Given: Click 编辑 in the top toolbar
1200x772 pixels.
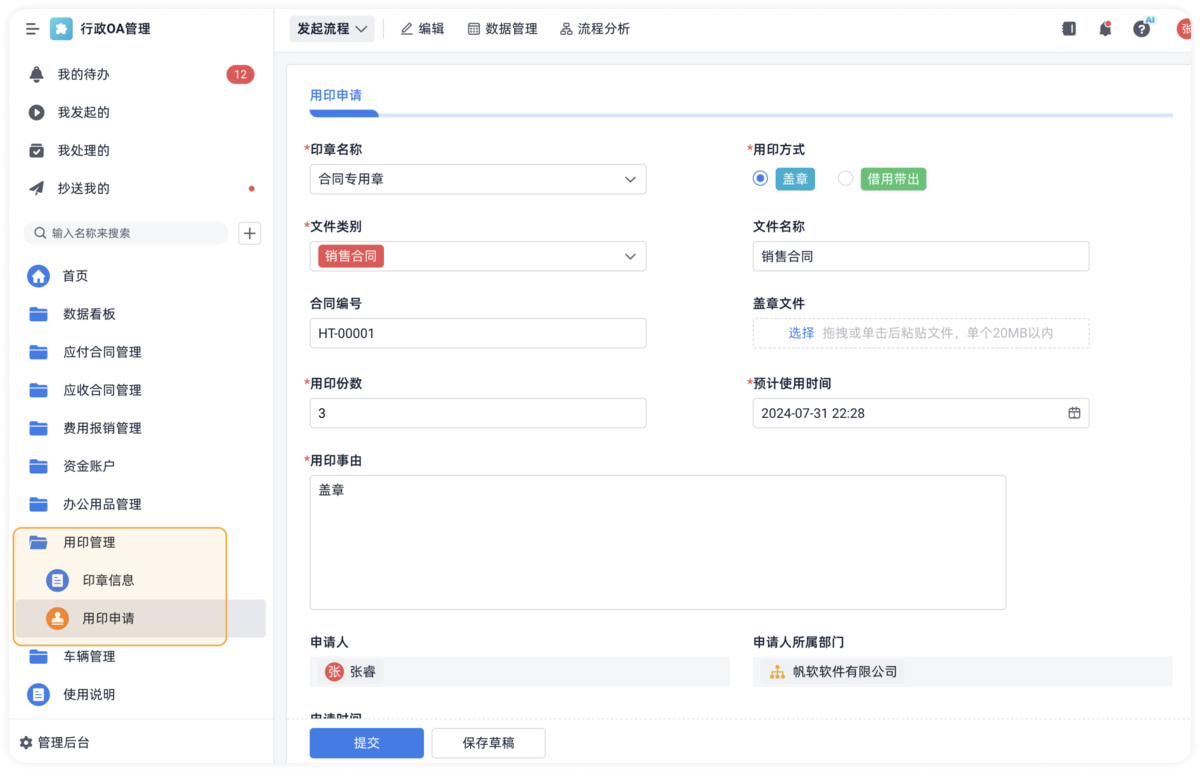Looking at the screenshot, I should click(422, 29).
